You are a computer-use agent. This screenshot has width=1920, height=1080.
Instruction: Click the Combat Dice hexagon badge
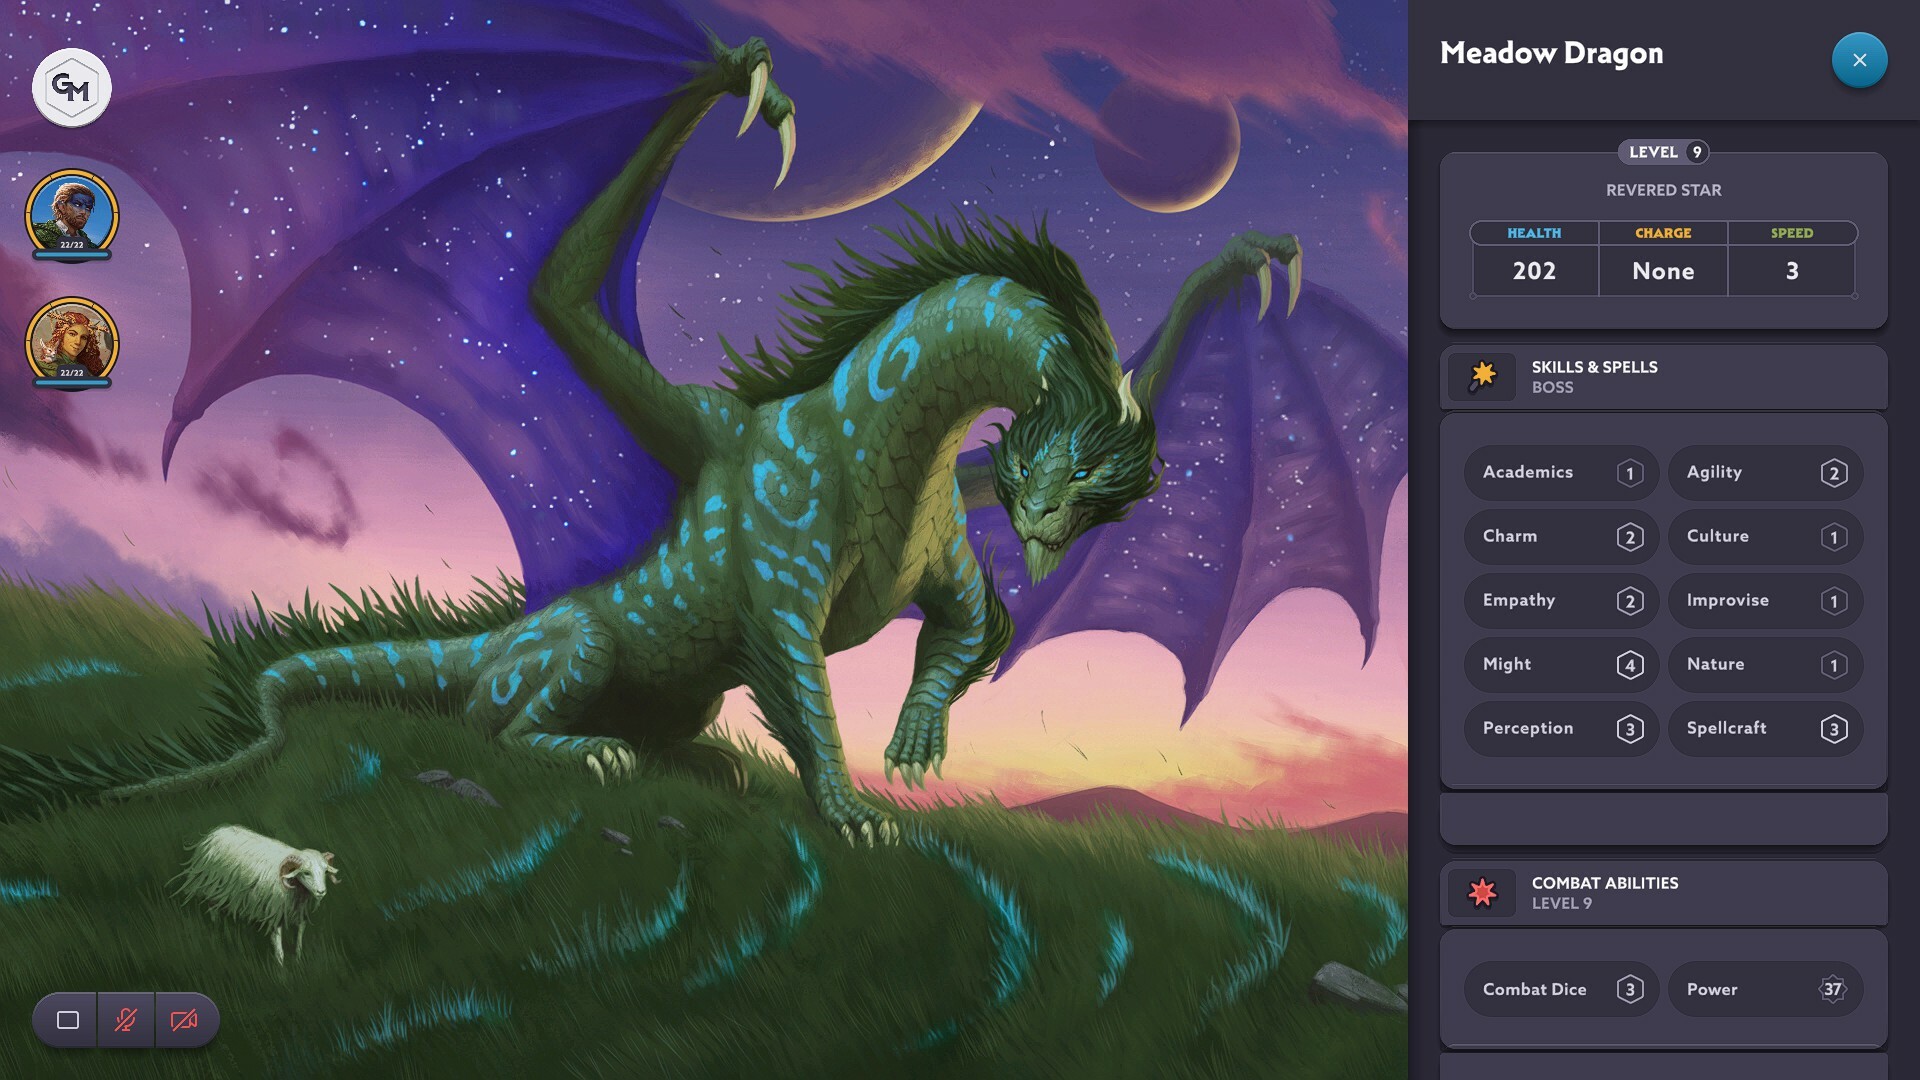coord(1630,989)
